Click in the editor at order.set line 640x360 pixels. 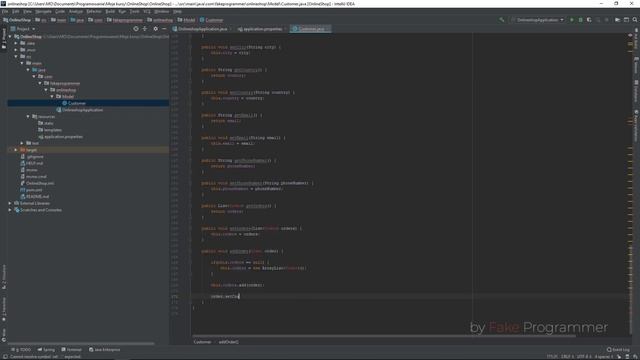coord(225,296)
